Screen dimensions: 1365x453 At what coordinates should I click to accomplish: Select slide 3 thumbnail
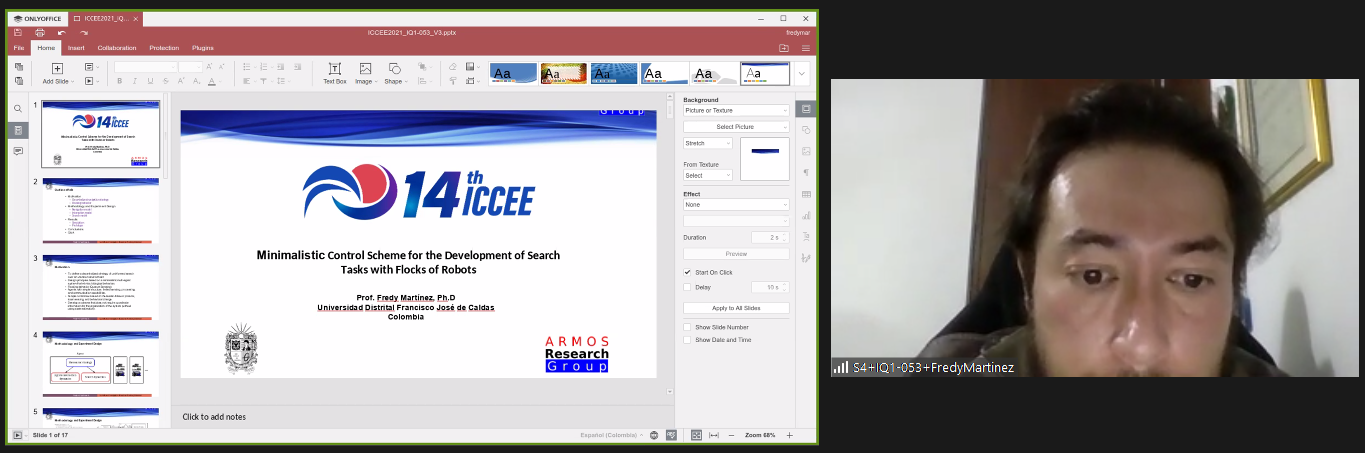tap(100, 287)
